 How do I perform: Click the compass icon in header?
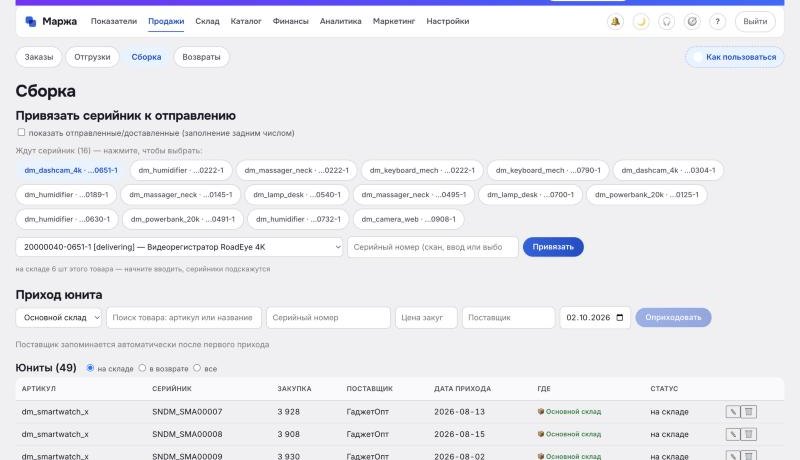692,21
